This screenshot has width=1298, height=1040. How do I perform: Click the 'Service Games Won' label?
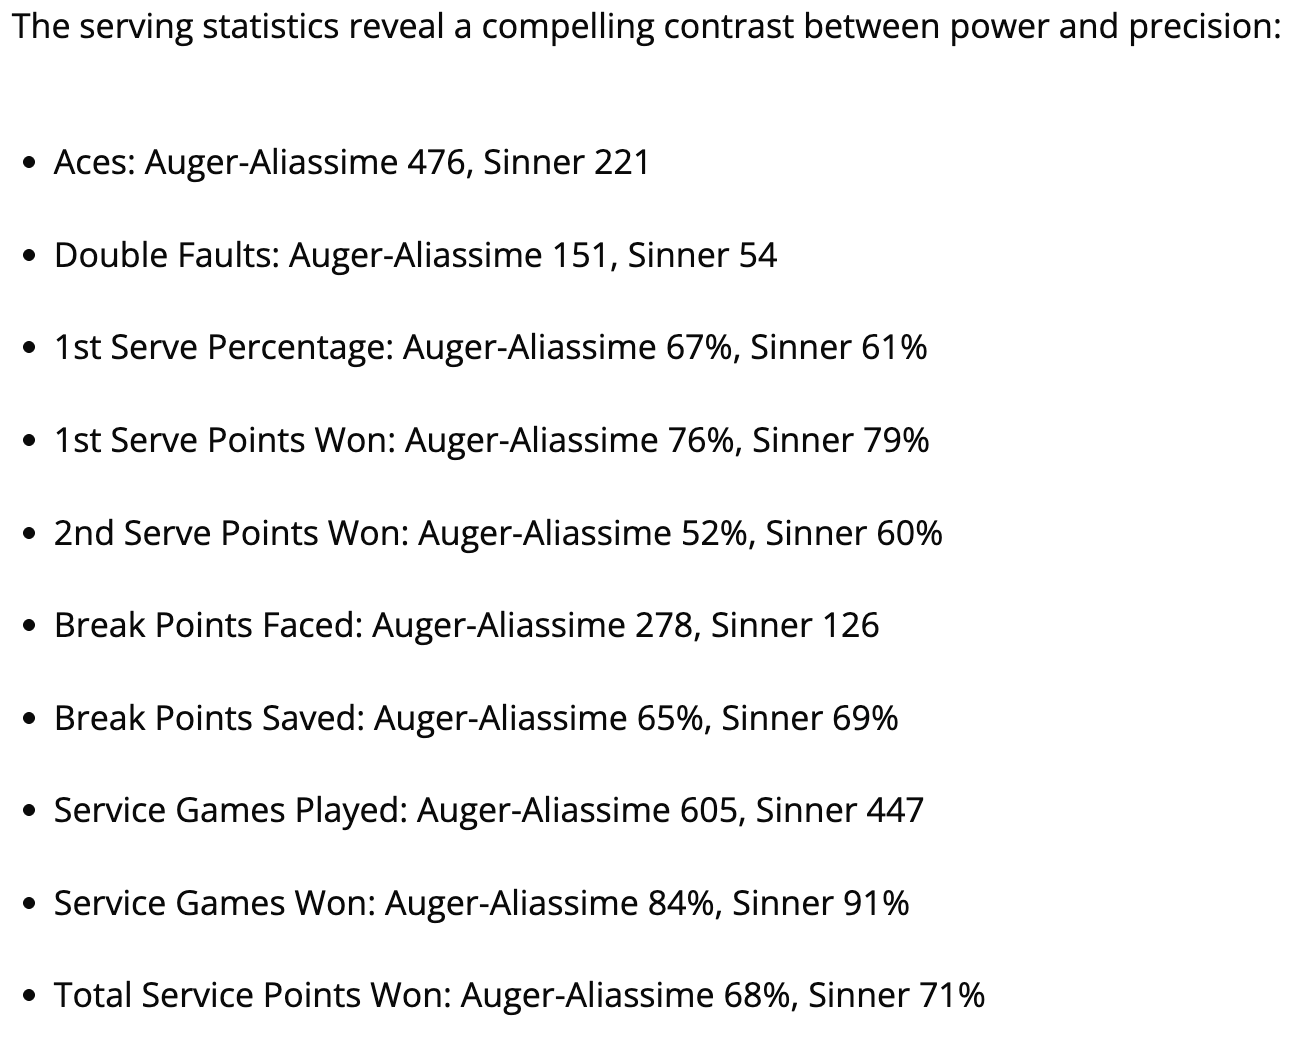point(214,903)
